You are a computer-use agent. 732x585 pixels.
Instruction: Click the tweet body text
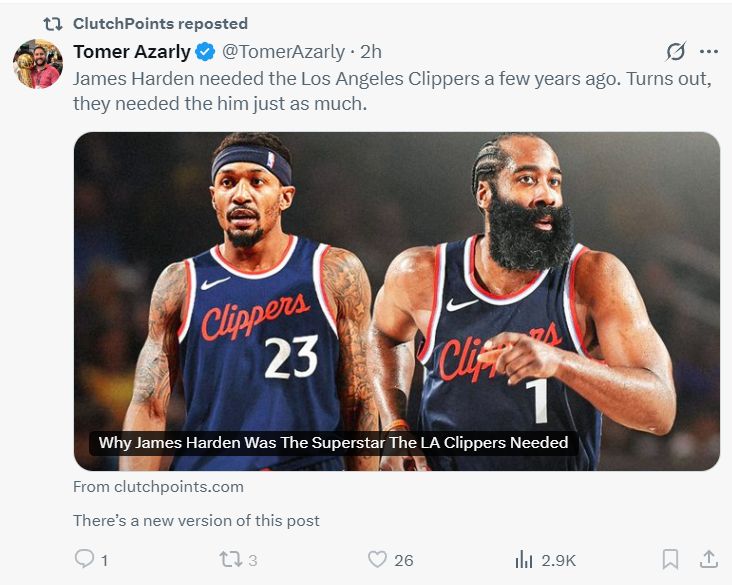[392, 90]
